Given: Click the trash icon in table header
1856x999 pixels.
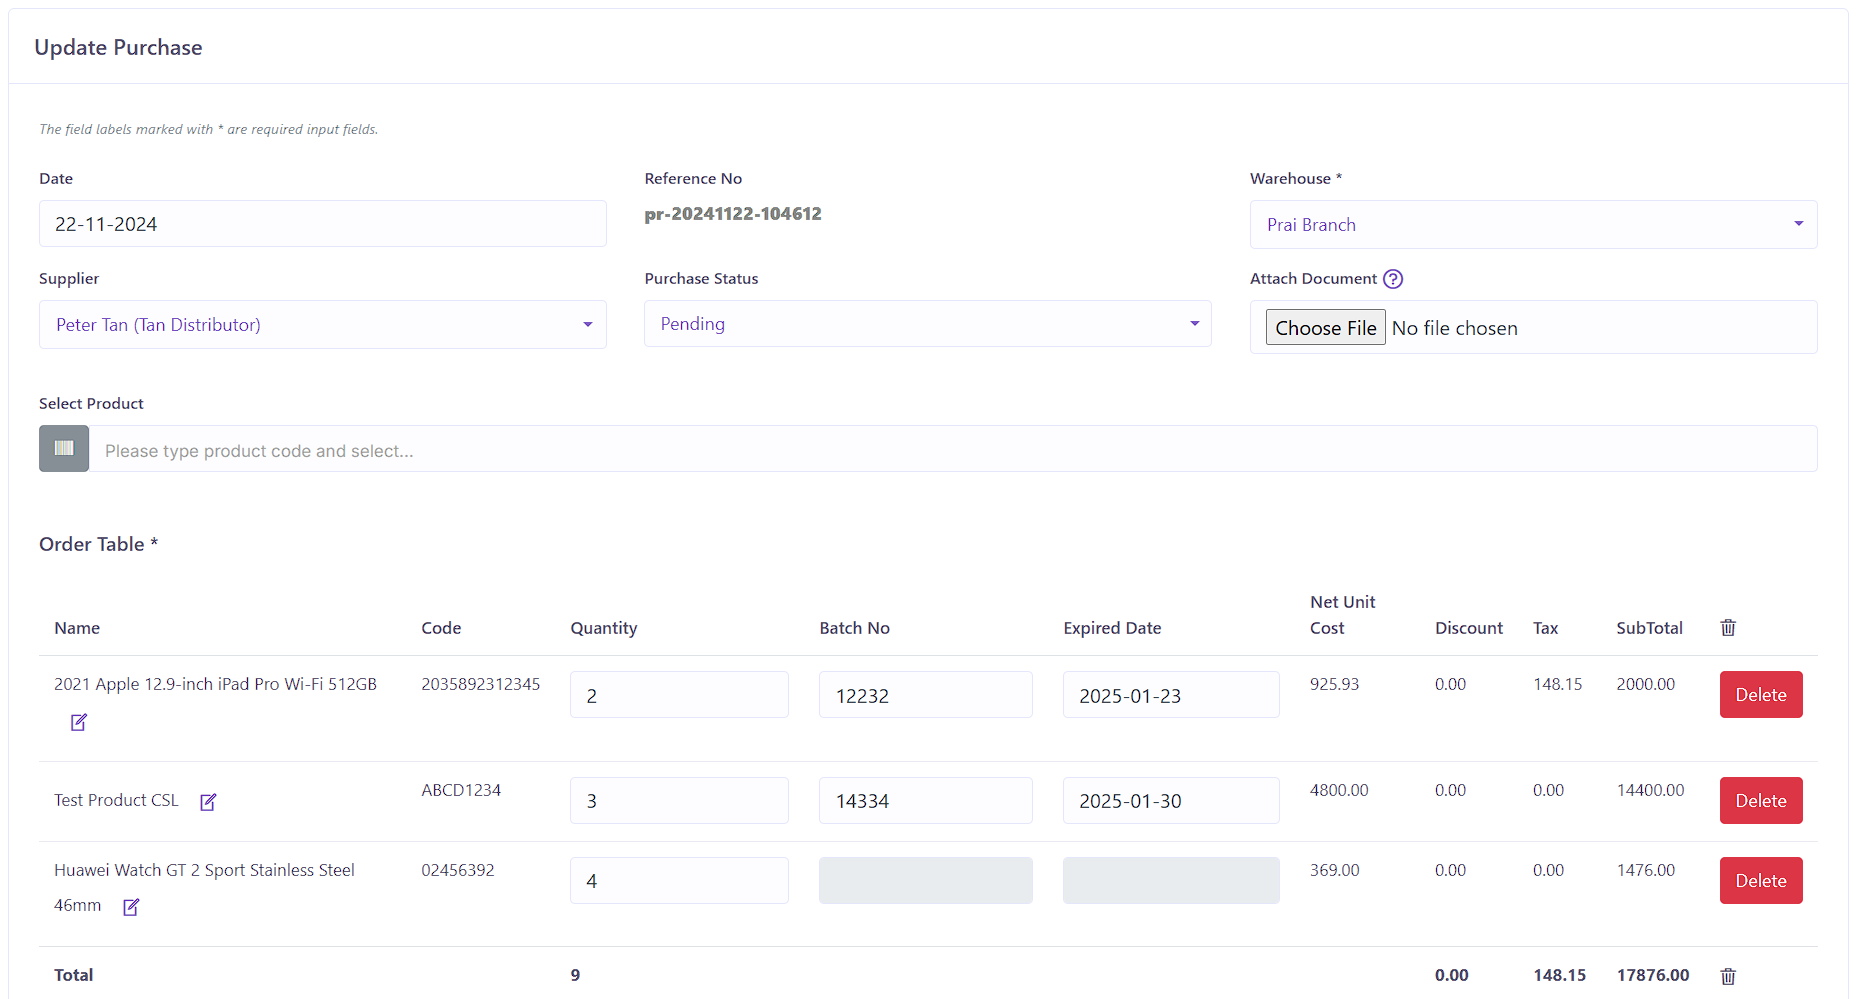Looking at the screenshot, I should pyautogui.click(x=1728, y=628).
